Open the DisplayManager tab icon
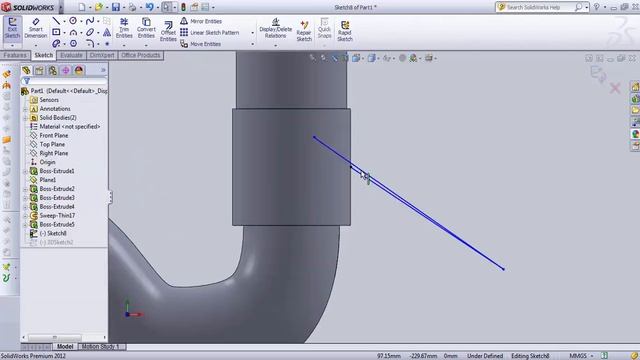Image resolution: width=640 pixels, height=360 pixels. (x=79, y=70)
